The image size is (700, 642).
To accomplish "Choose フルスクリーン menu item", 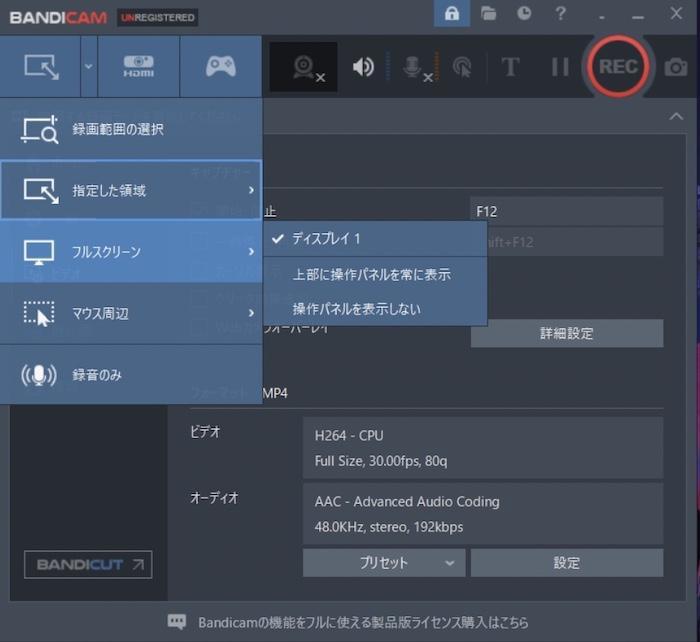I will [131, 252].
